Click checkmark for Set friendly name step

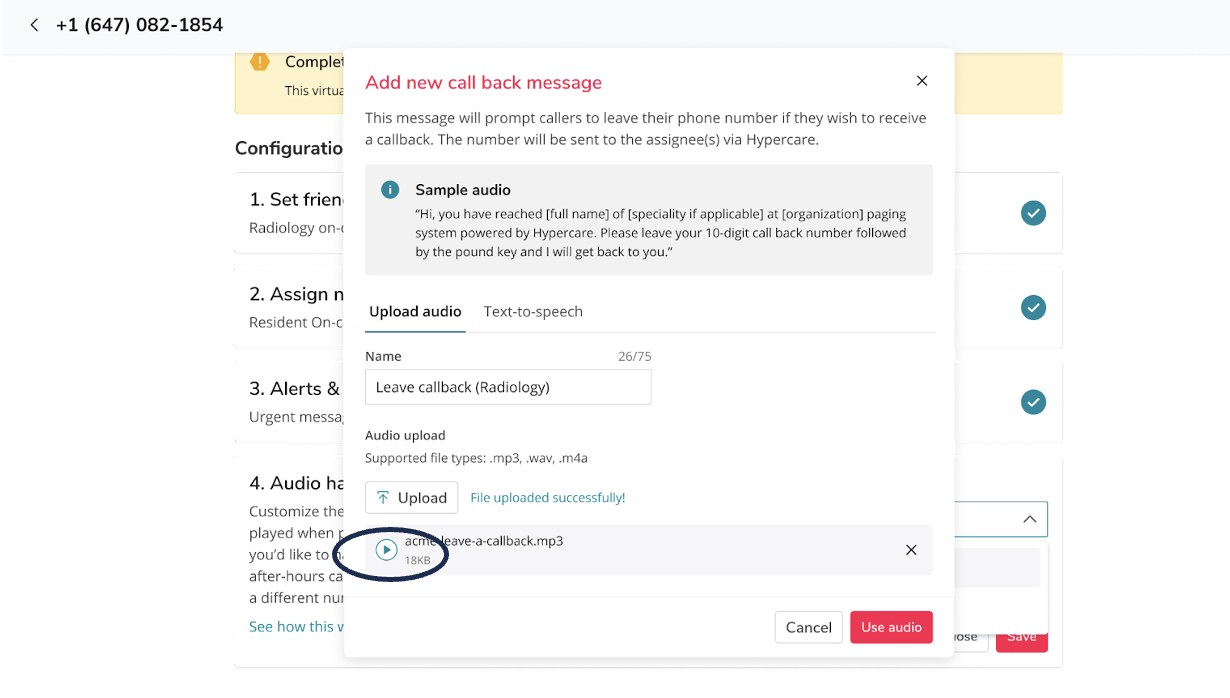point(1033,213)
